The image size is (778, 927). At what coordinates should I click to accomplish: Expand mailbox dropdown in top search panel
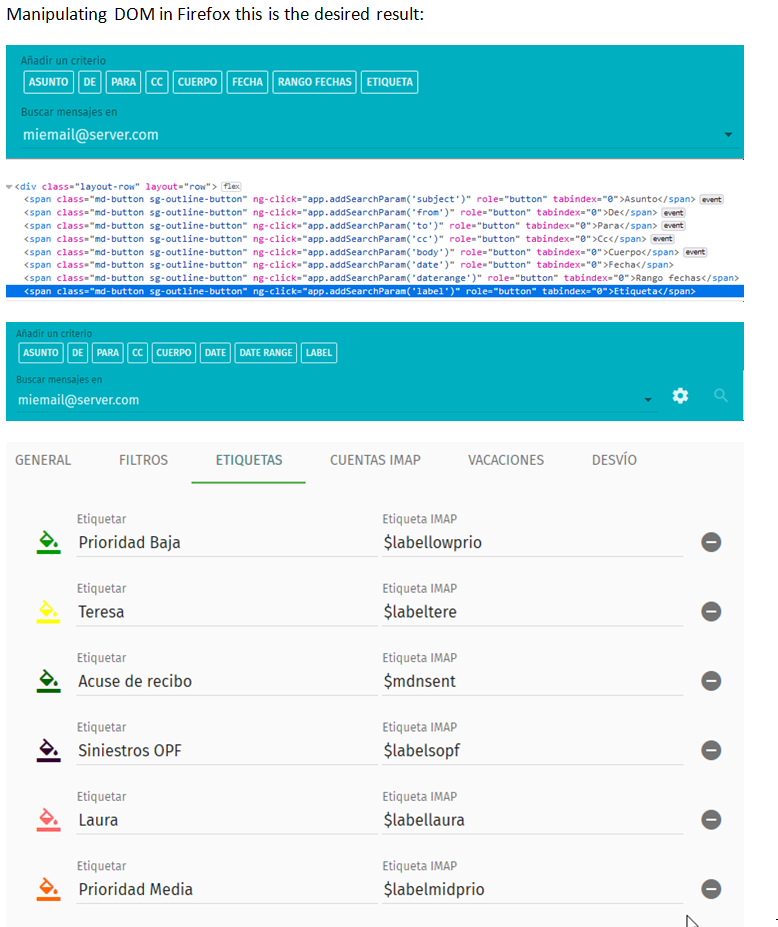728,135
